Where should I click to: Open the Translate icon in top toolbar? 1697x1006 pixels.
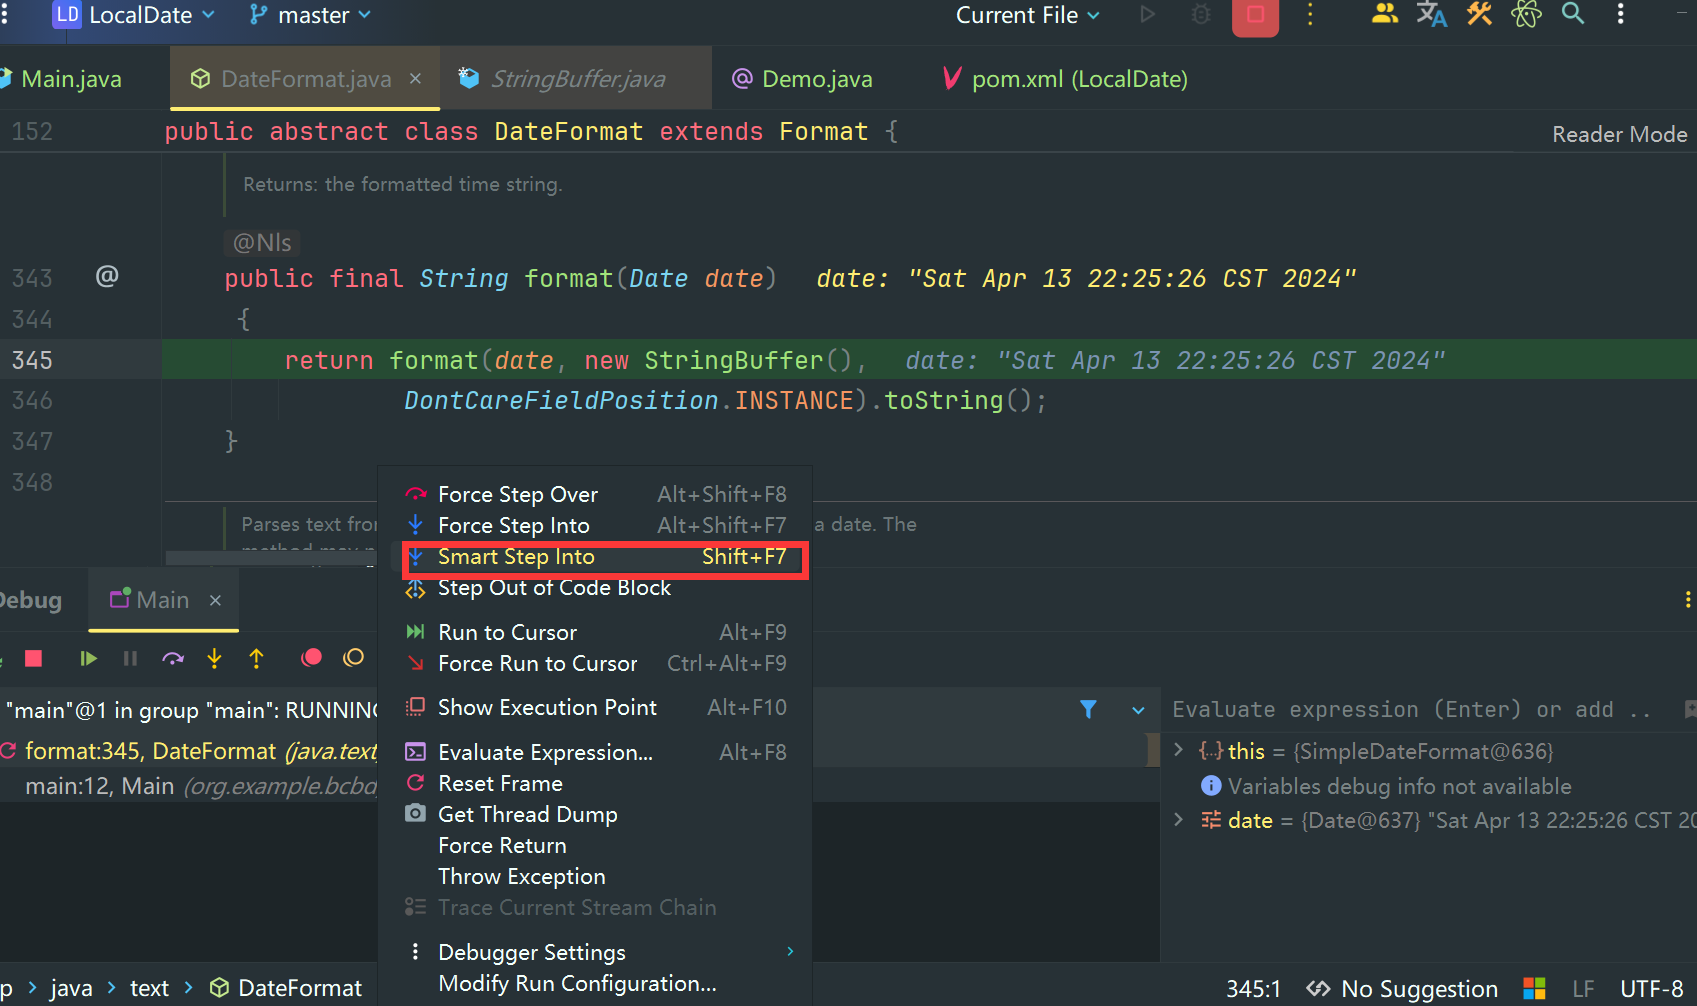[x=1431, y=14]
